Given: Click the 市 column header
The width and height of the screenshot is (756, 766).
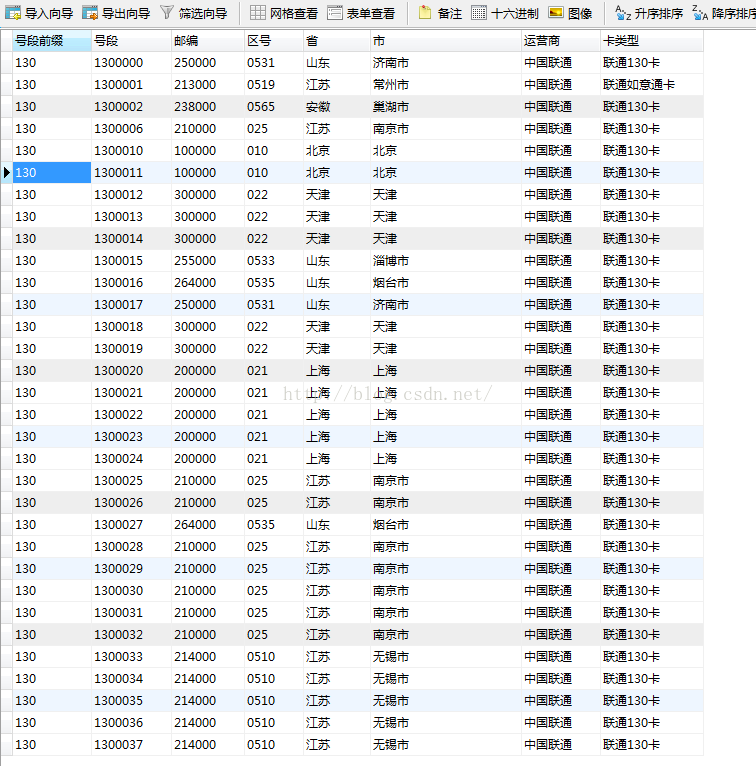Looking at the screenshot, I should coord(446,41).
